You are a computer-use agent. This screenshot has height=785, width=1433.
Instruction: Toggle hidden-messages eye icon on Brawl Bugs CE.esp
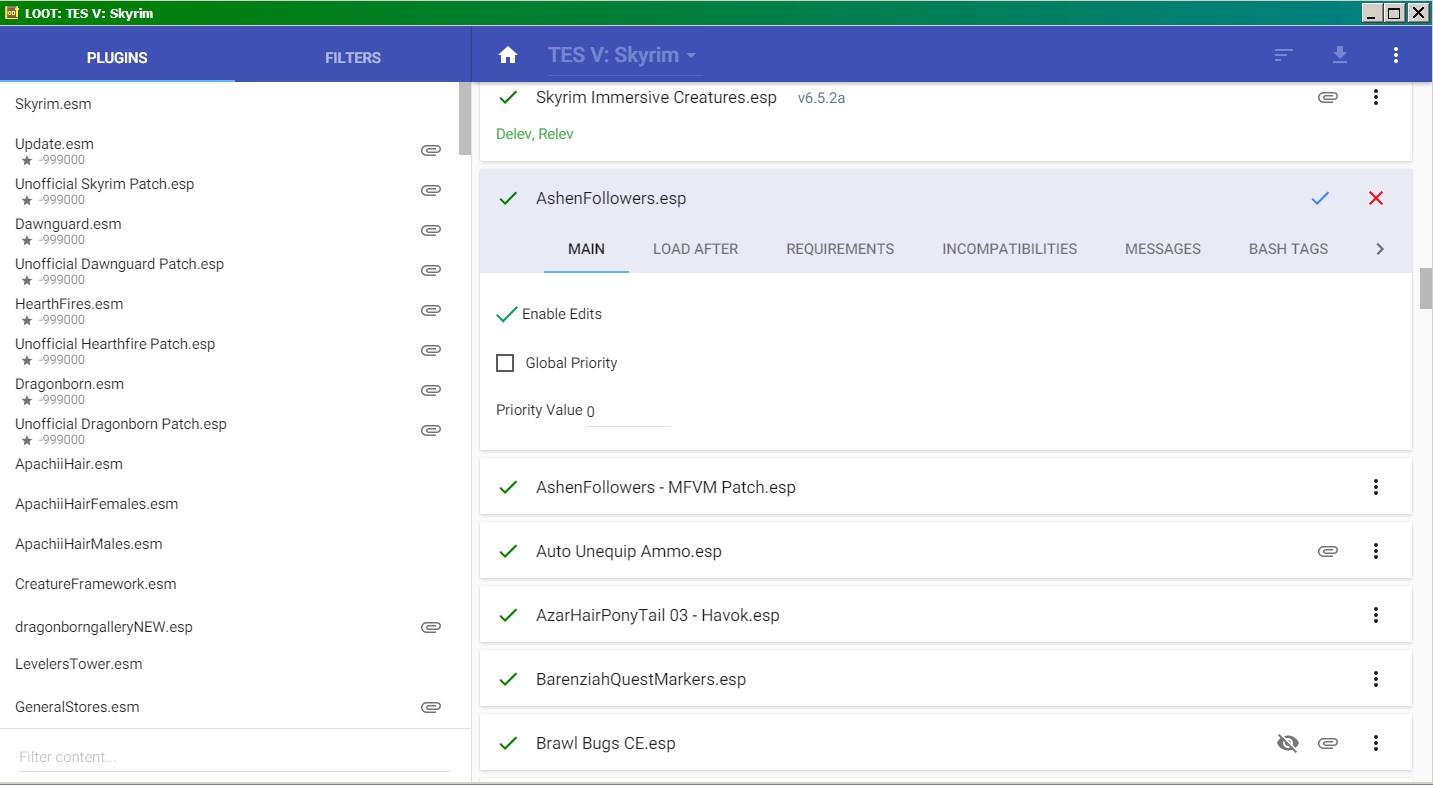point(1287,743)
